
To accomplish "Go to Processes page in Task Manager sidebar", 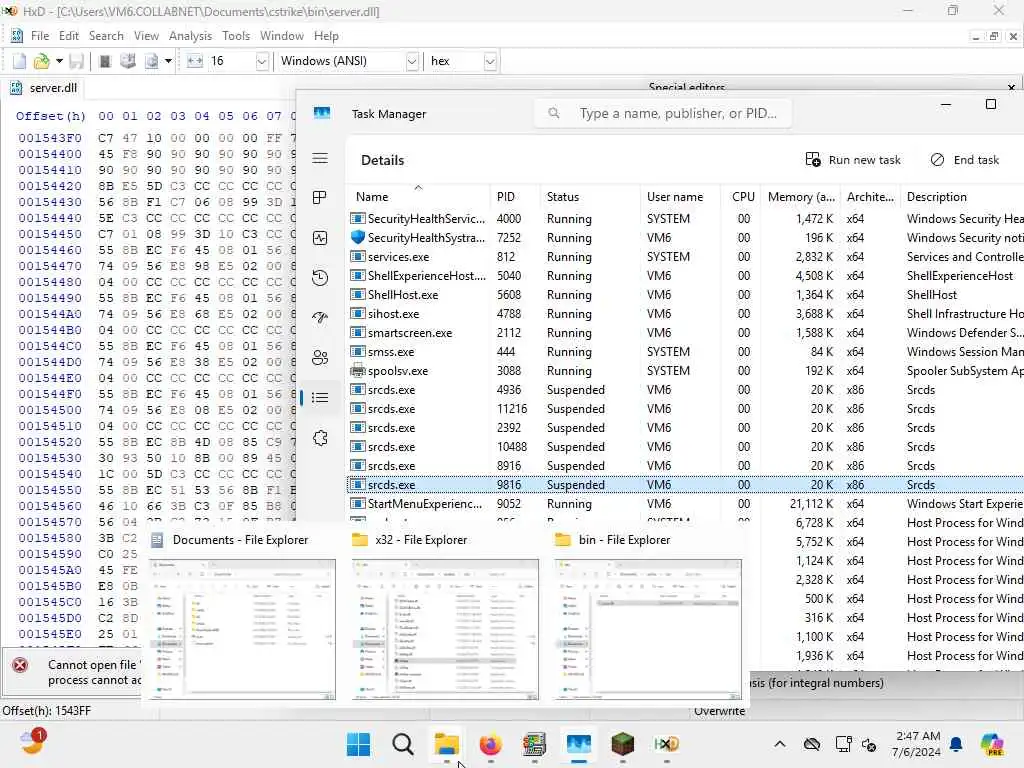I will 320,198.
